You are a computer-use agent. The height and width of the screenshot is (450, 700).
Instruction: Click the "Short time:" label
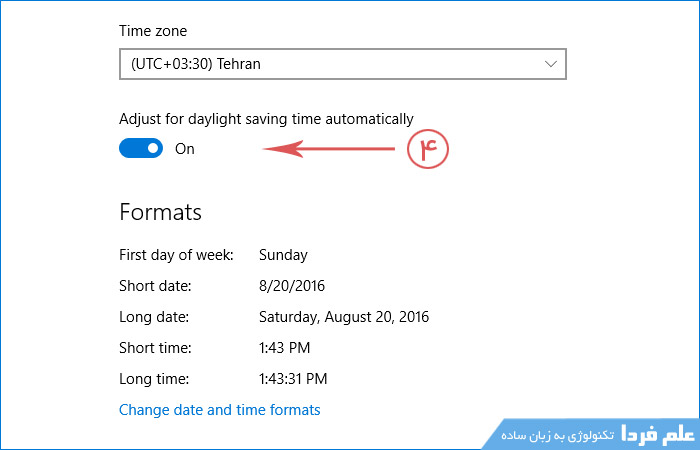[155, 348]
